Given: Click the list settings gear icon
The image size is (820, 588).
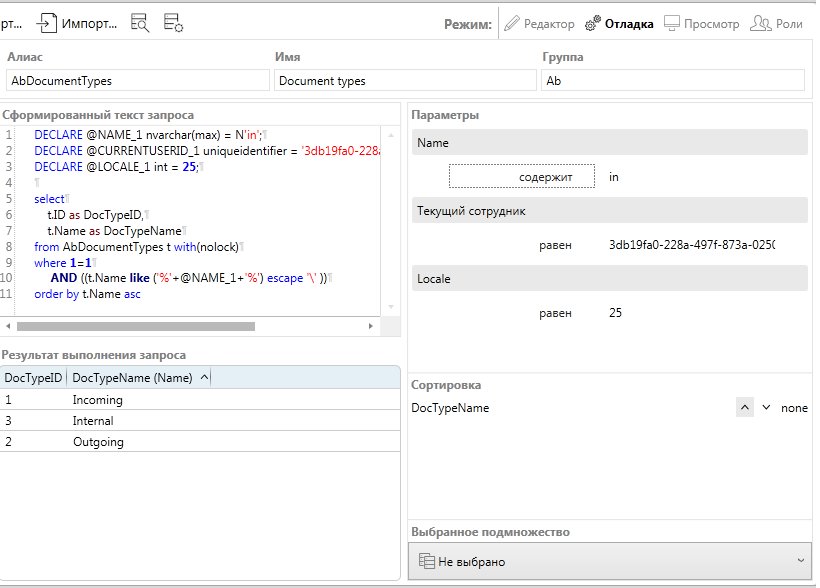Looking at the screenshot, I should pos(173,23).
